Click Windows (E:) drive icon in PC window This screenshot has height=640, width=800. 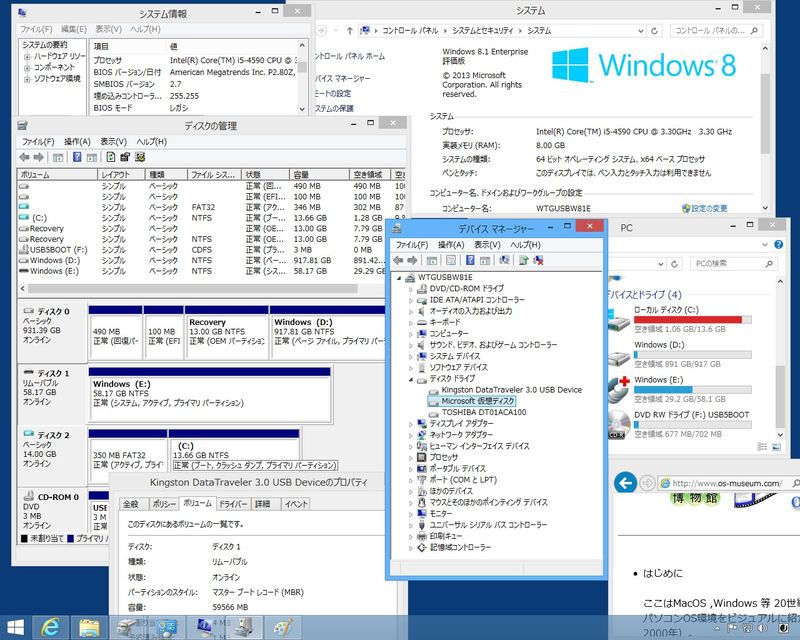coord(619,389)
